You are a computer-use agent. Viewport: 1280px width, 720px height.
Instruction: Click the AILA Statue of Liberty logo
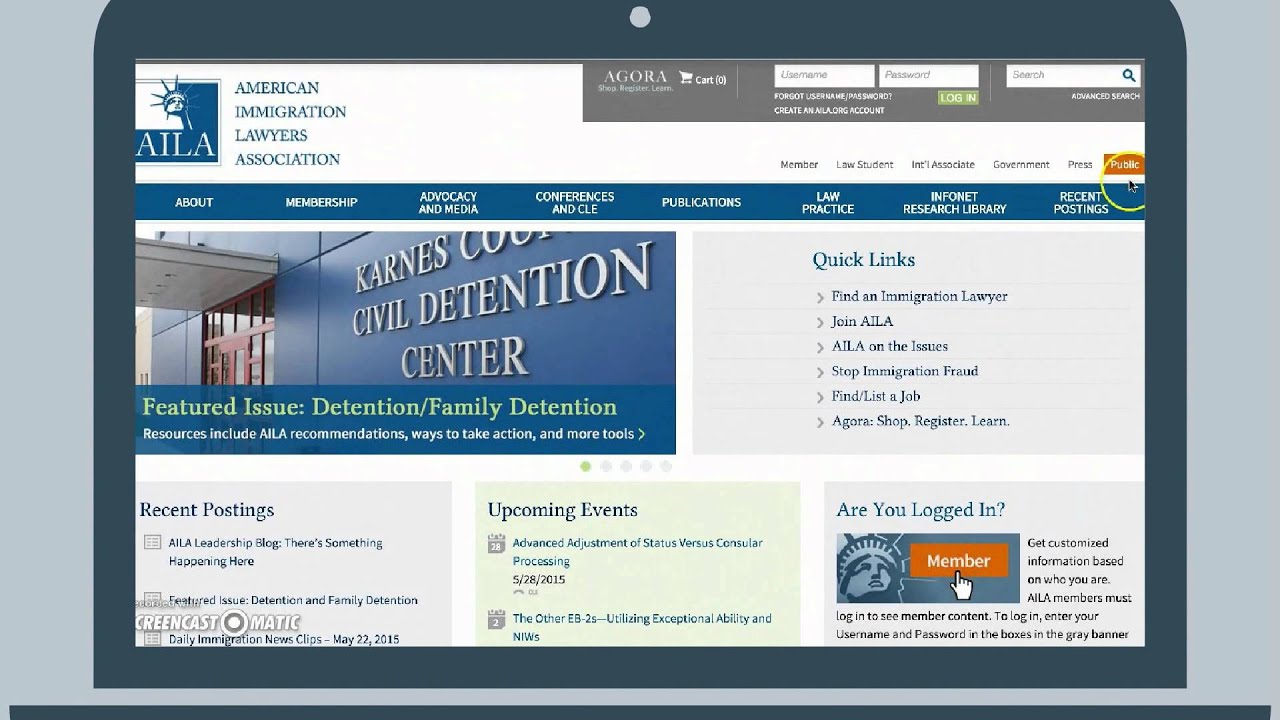[x=178, y=120]
